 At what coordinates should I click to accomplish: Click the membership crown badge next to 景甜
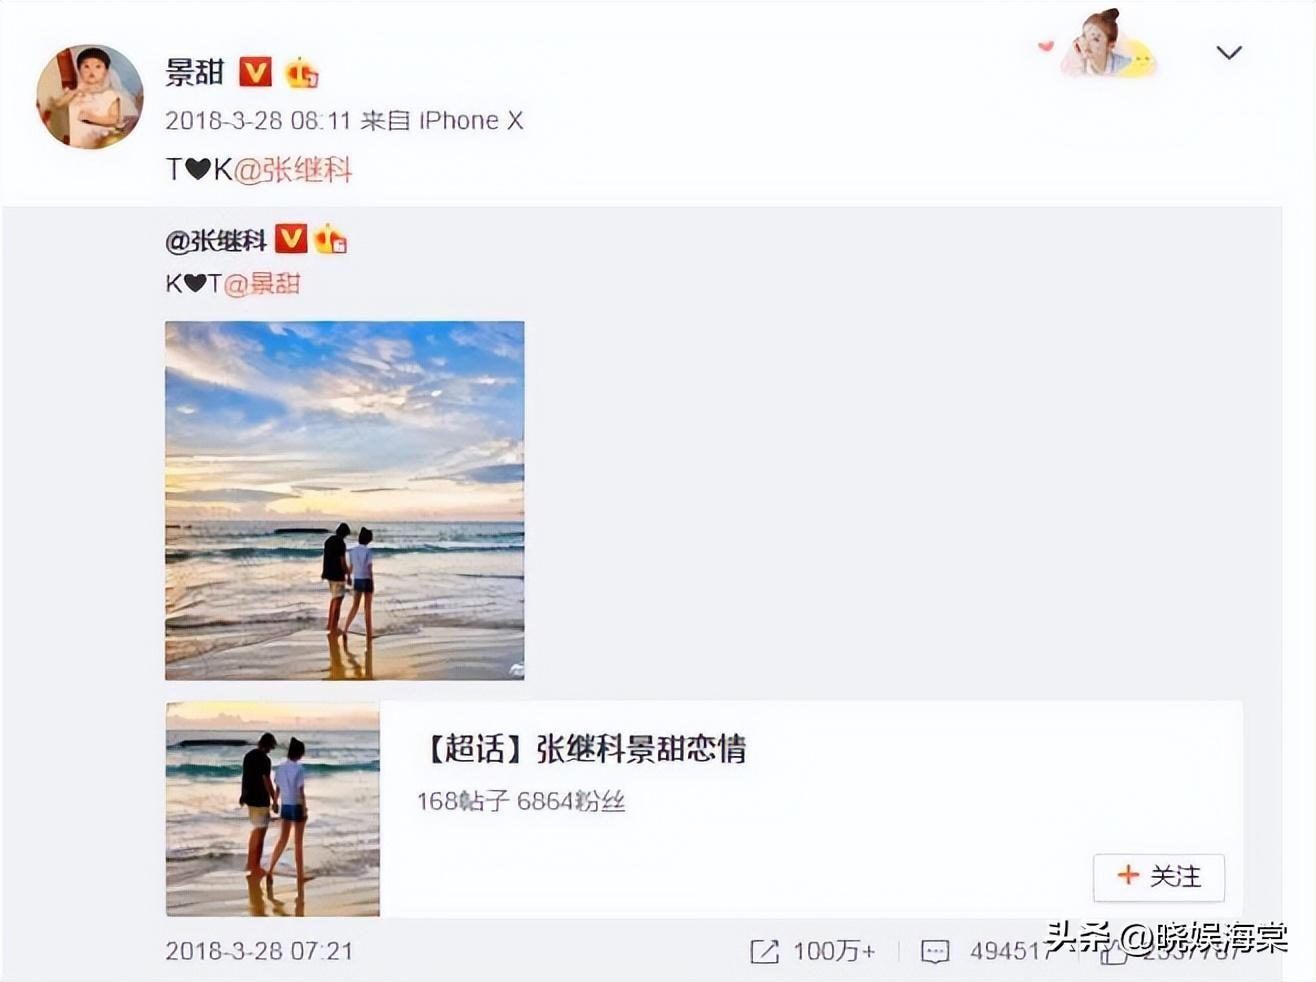click(x=301, y=73)
